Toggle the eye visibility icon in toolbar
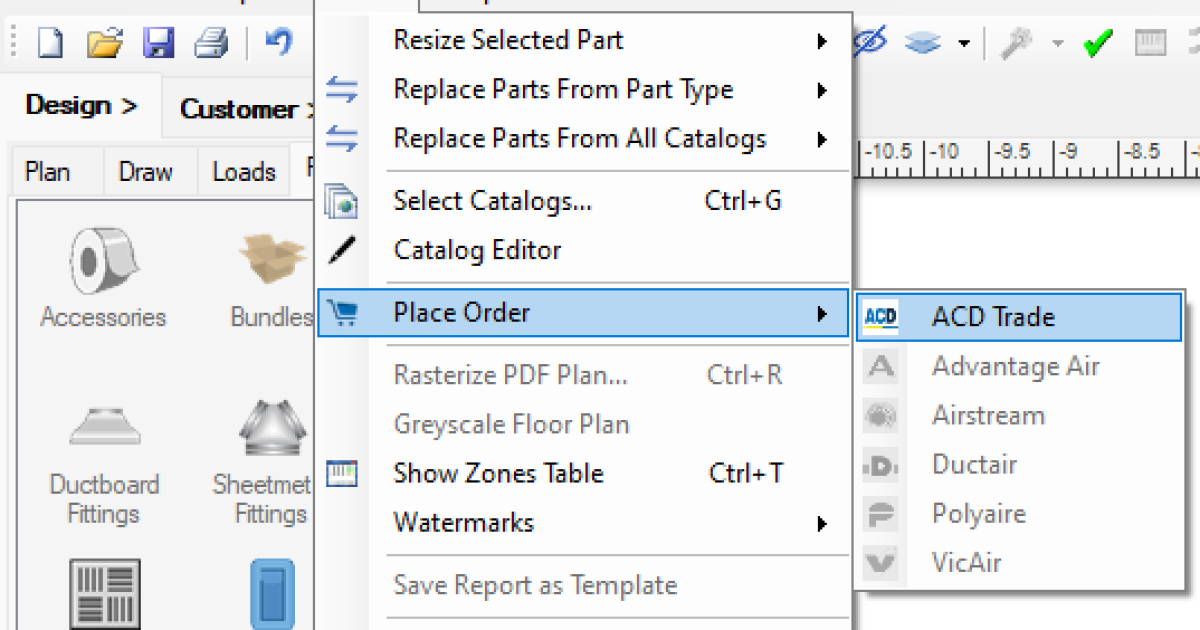 [x=870, y=42]
